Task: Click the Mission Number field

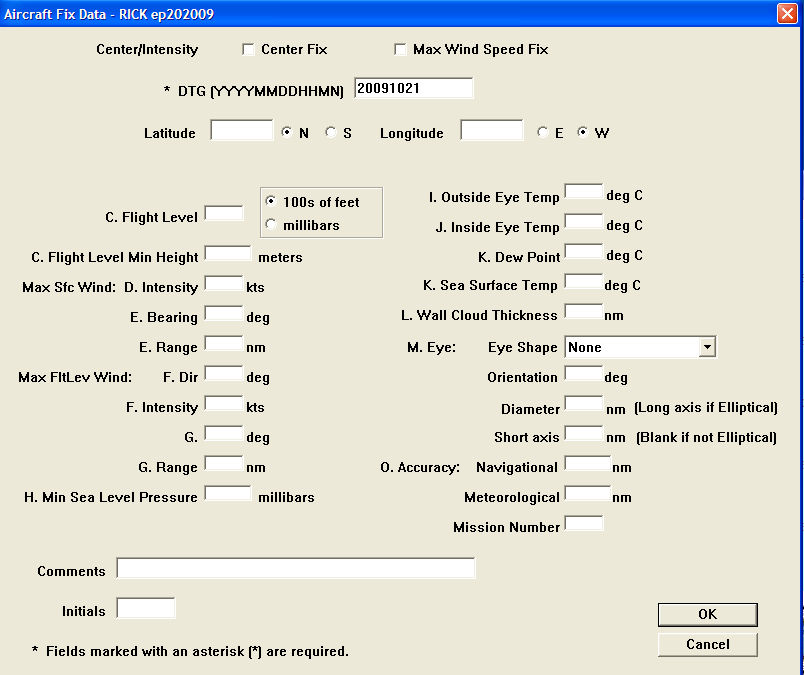Action: 583,523
